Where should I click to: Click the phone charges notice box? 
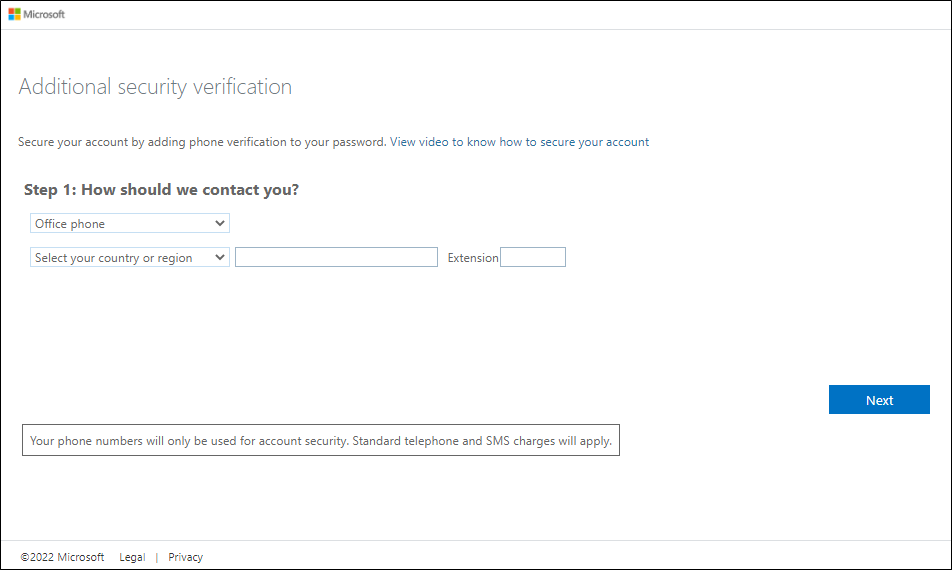coord(321,440)
